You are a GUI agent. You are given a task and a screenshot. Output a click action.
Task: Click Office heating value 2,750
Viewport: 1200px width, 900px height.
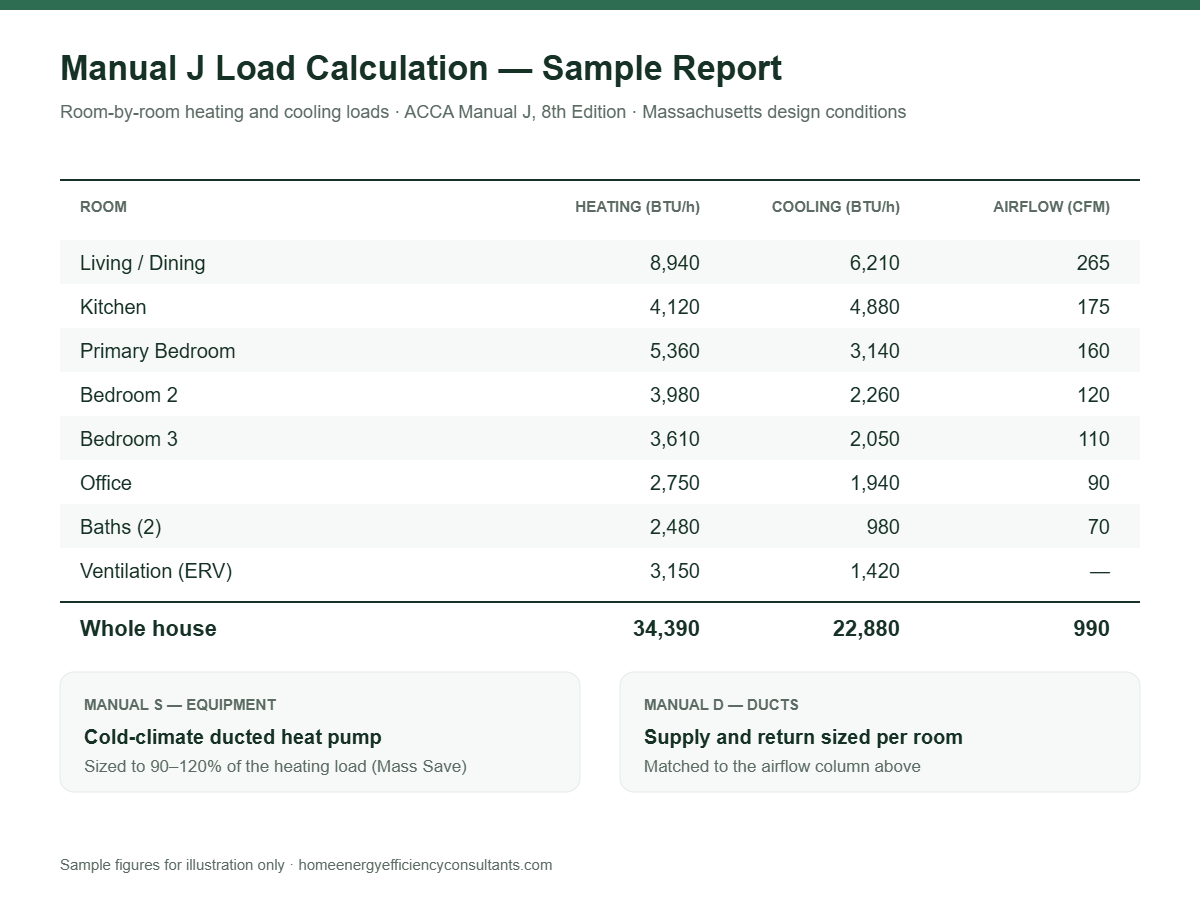[675, 483]
